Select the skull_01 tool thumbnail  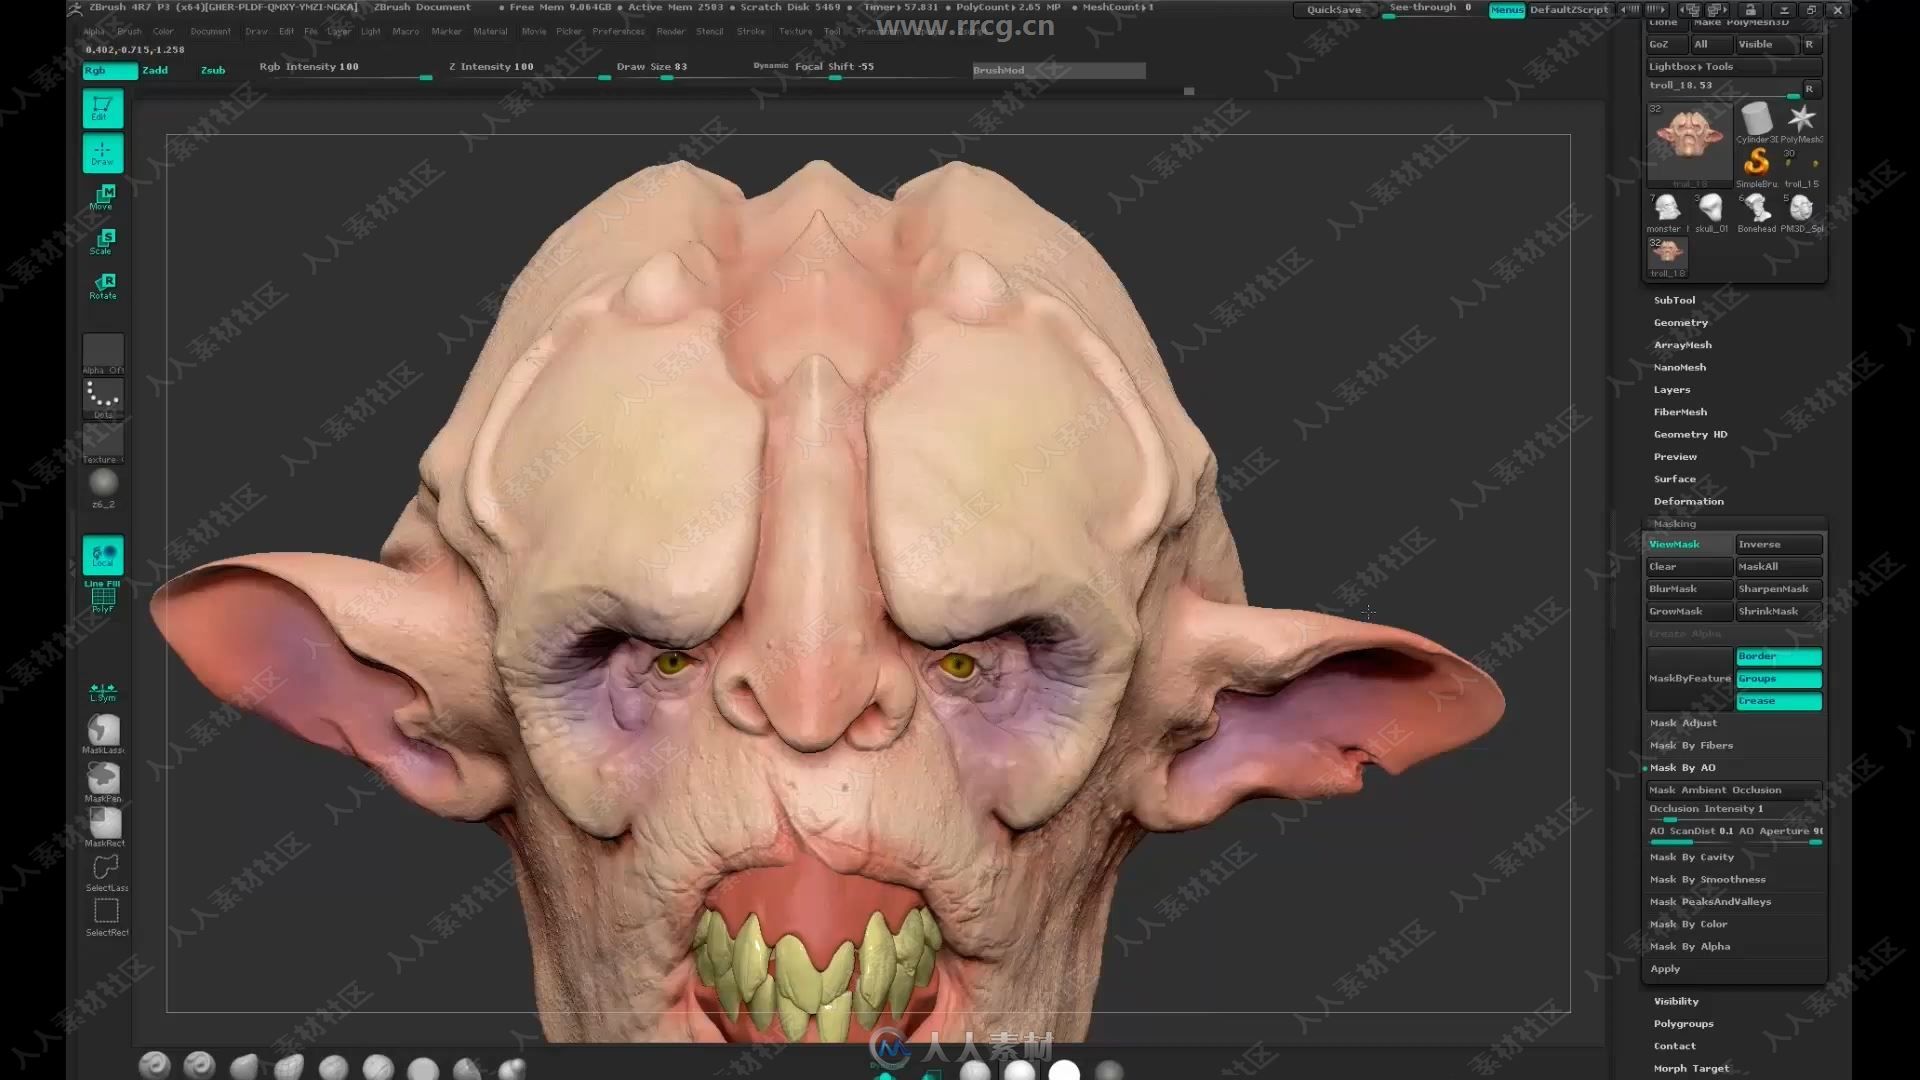pos(1712,212)
